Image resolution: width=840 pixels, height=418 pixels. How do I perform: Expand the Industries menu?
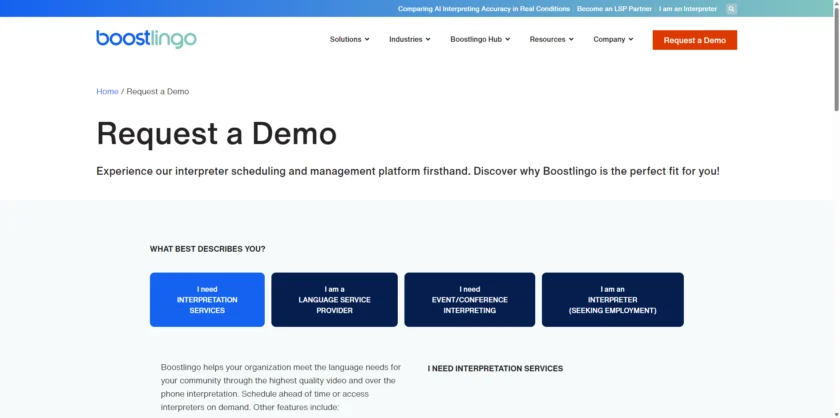pyautogui.click(x=410, y=39)
